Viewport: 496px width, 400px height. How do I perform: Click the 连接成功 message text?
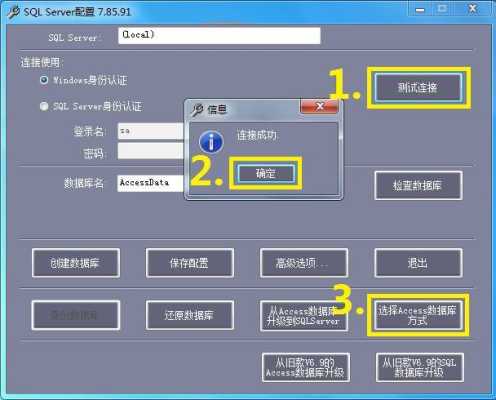[x=257, y=135]
